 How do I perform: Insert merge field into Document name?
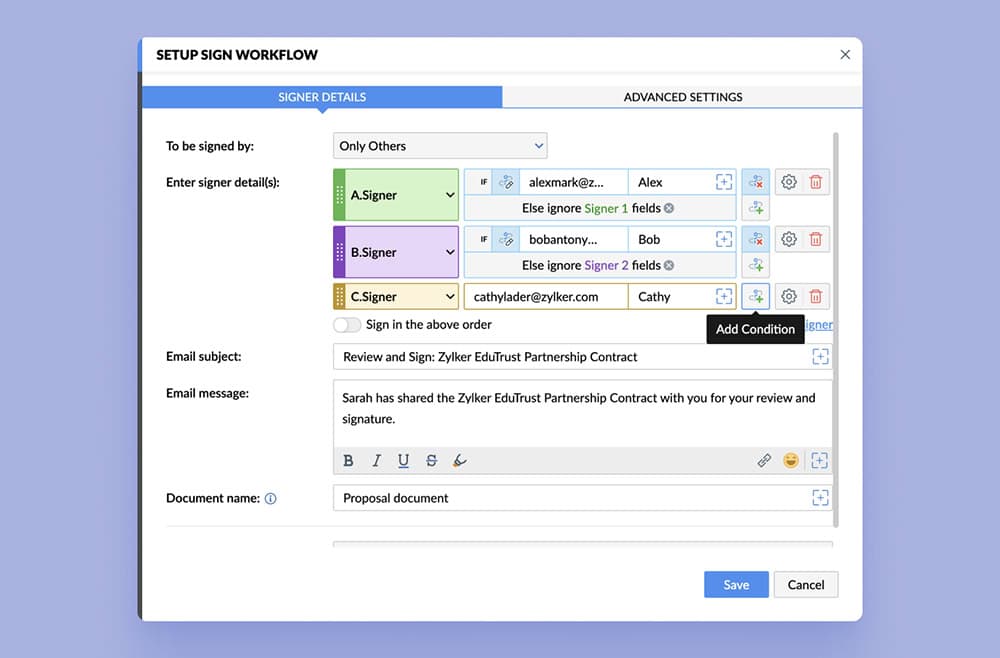820,498
